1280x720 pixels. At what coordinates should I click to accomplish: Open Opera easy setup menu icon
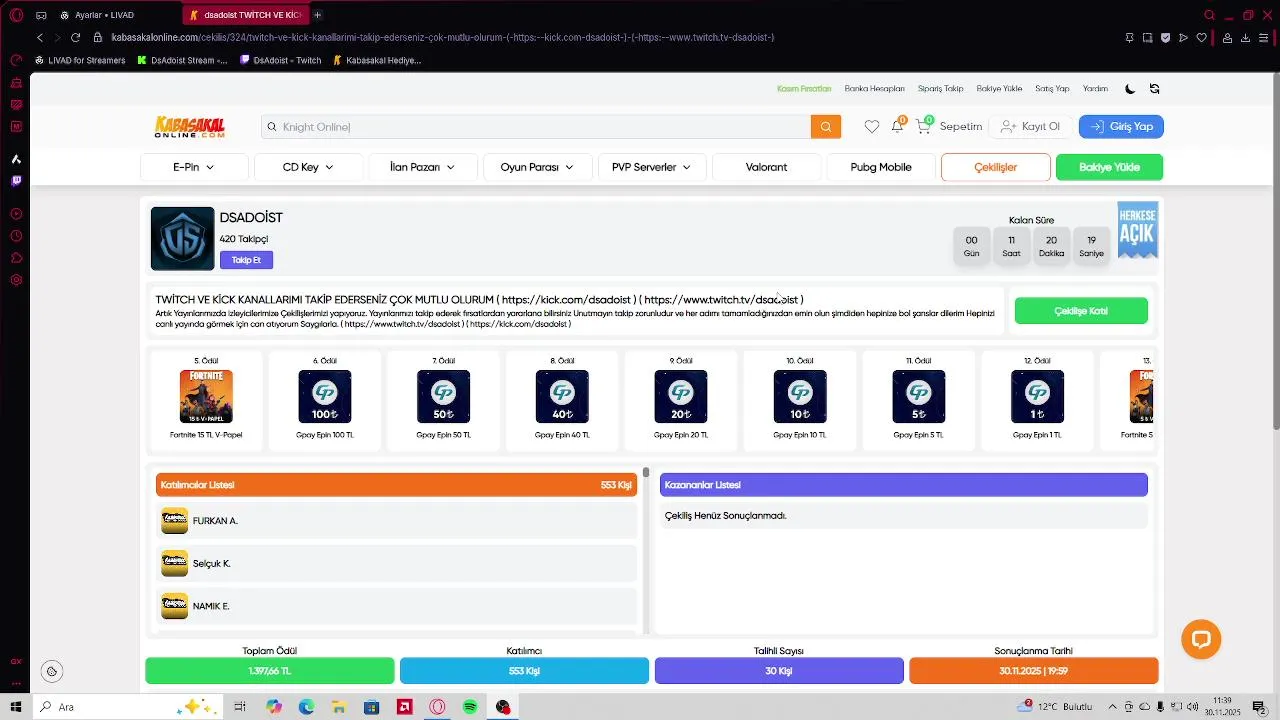[1264, 38]
